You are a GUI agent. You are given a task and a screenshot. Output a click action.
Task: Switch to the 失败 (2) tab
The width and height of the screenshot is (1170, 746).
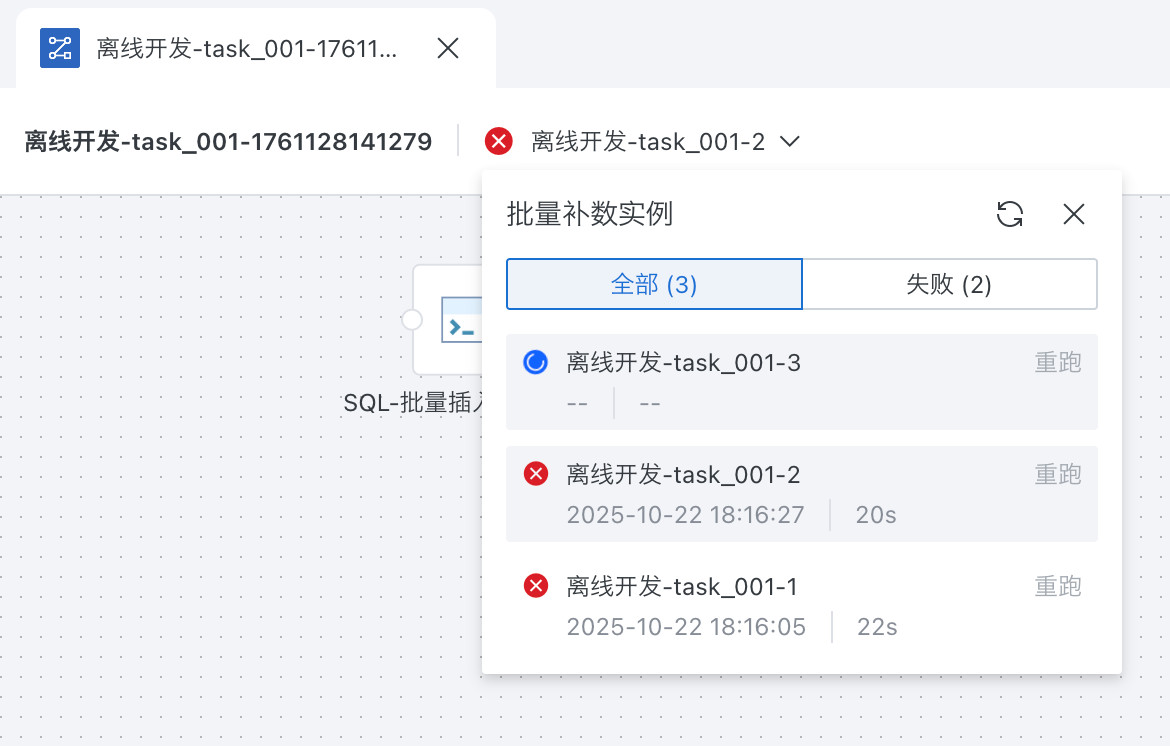949,285
